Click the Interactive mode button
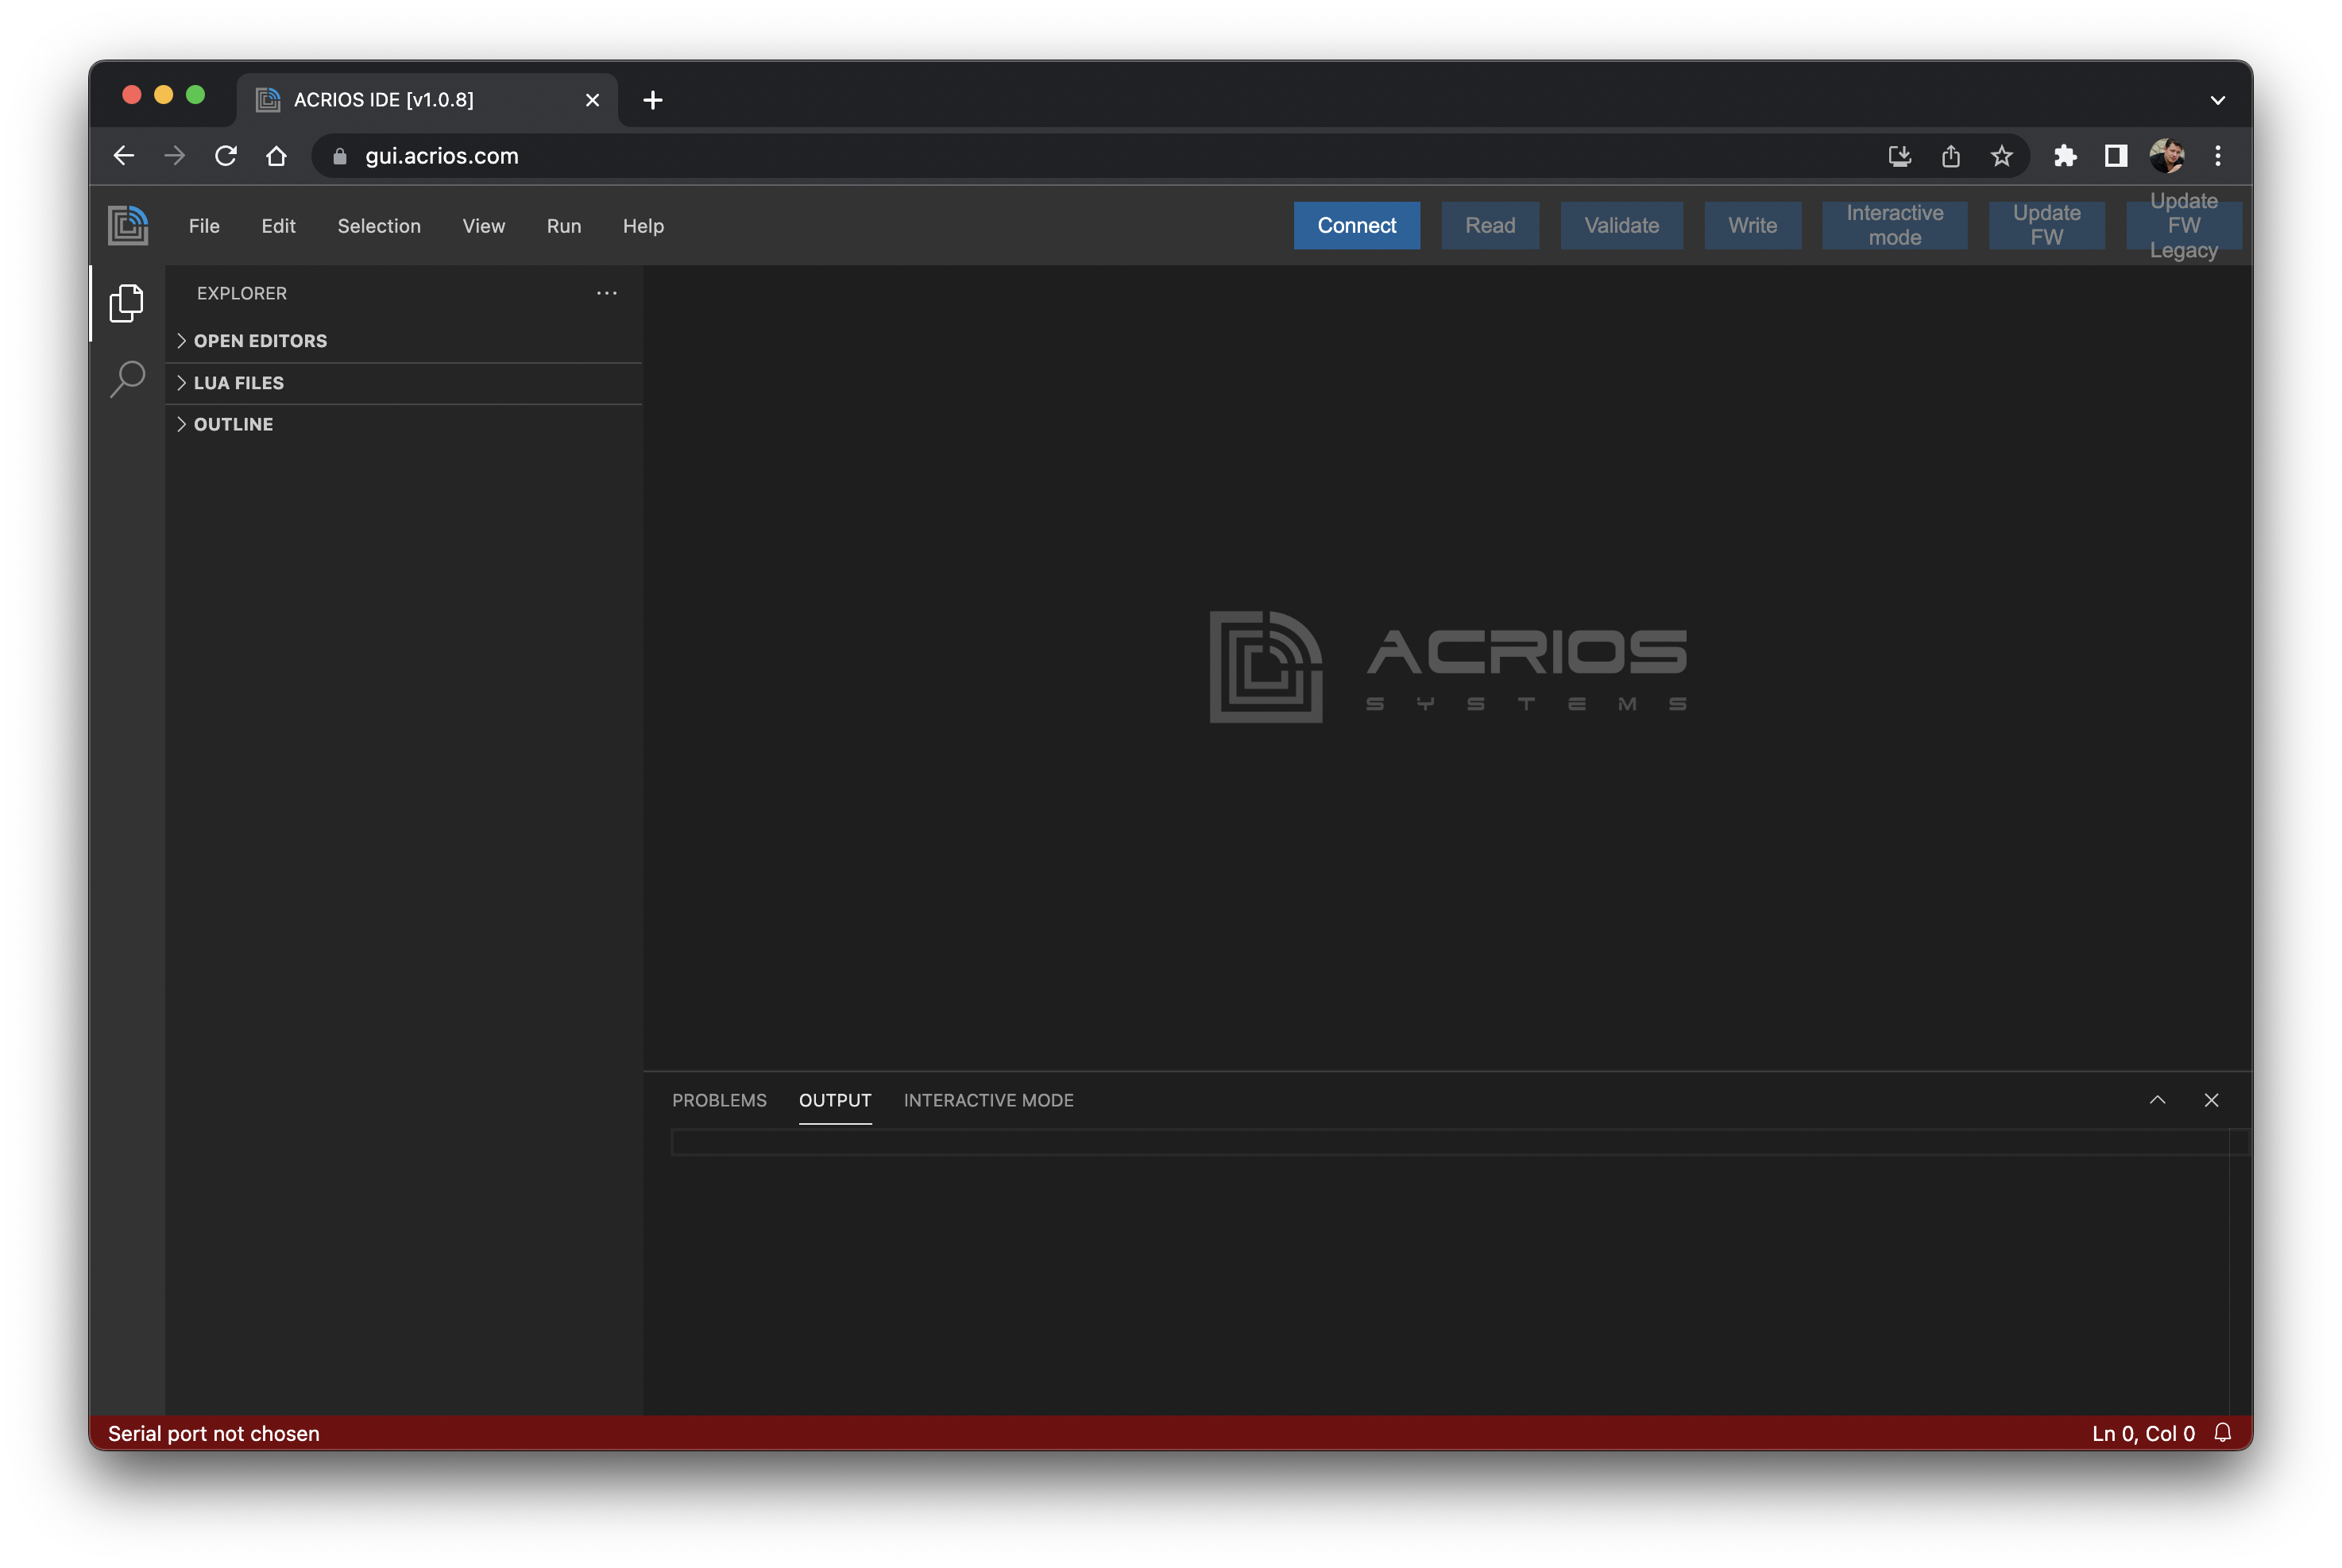The width and height of the screenshot is (2342, 1568). 1894,226
